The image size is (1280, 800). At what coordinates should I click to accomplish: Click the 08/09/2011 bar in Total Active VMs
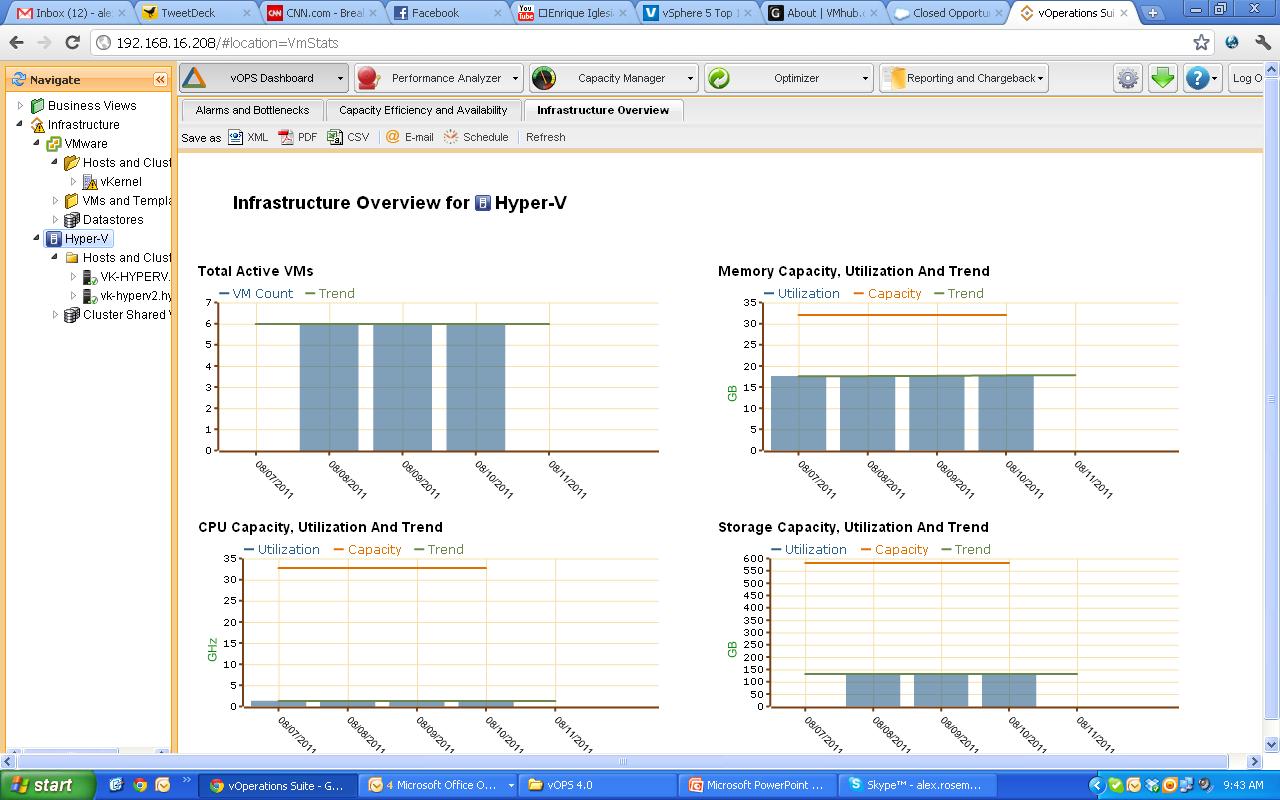pos(402,387)
